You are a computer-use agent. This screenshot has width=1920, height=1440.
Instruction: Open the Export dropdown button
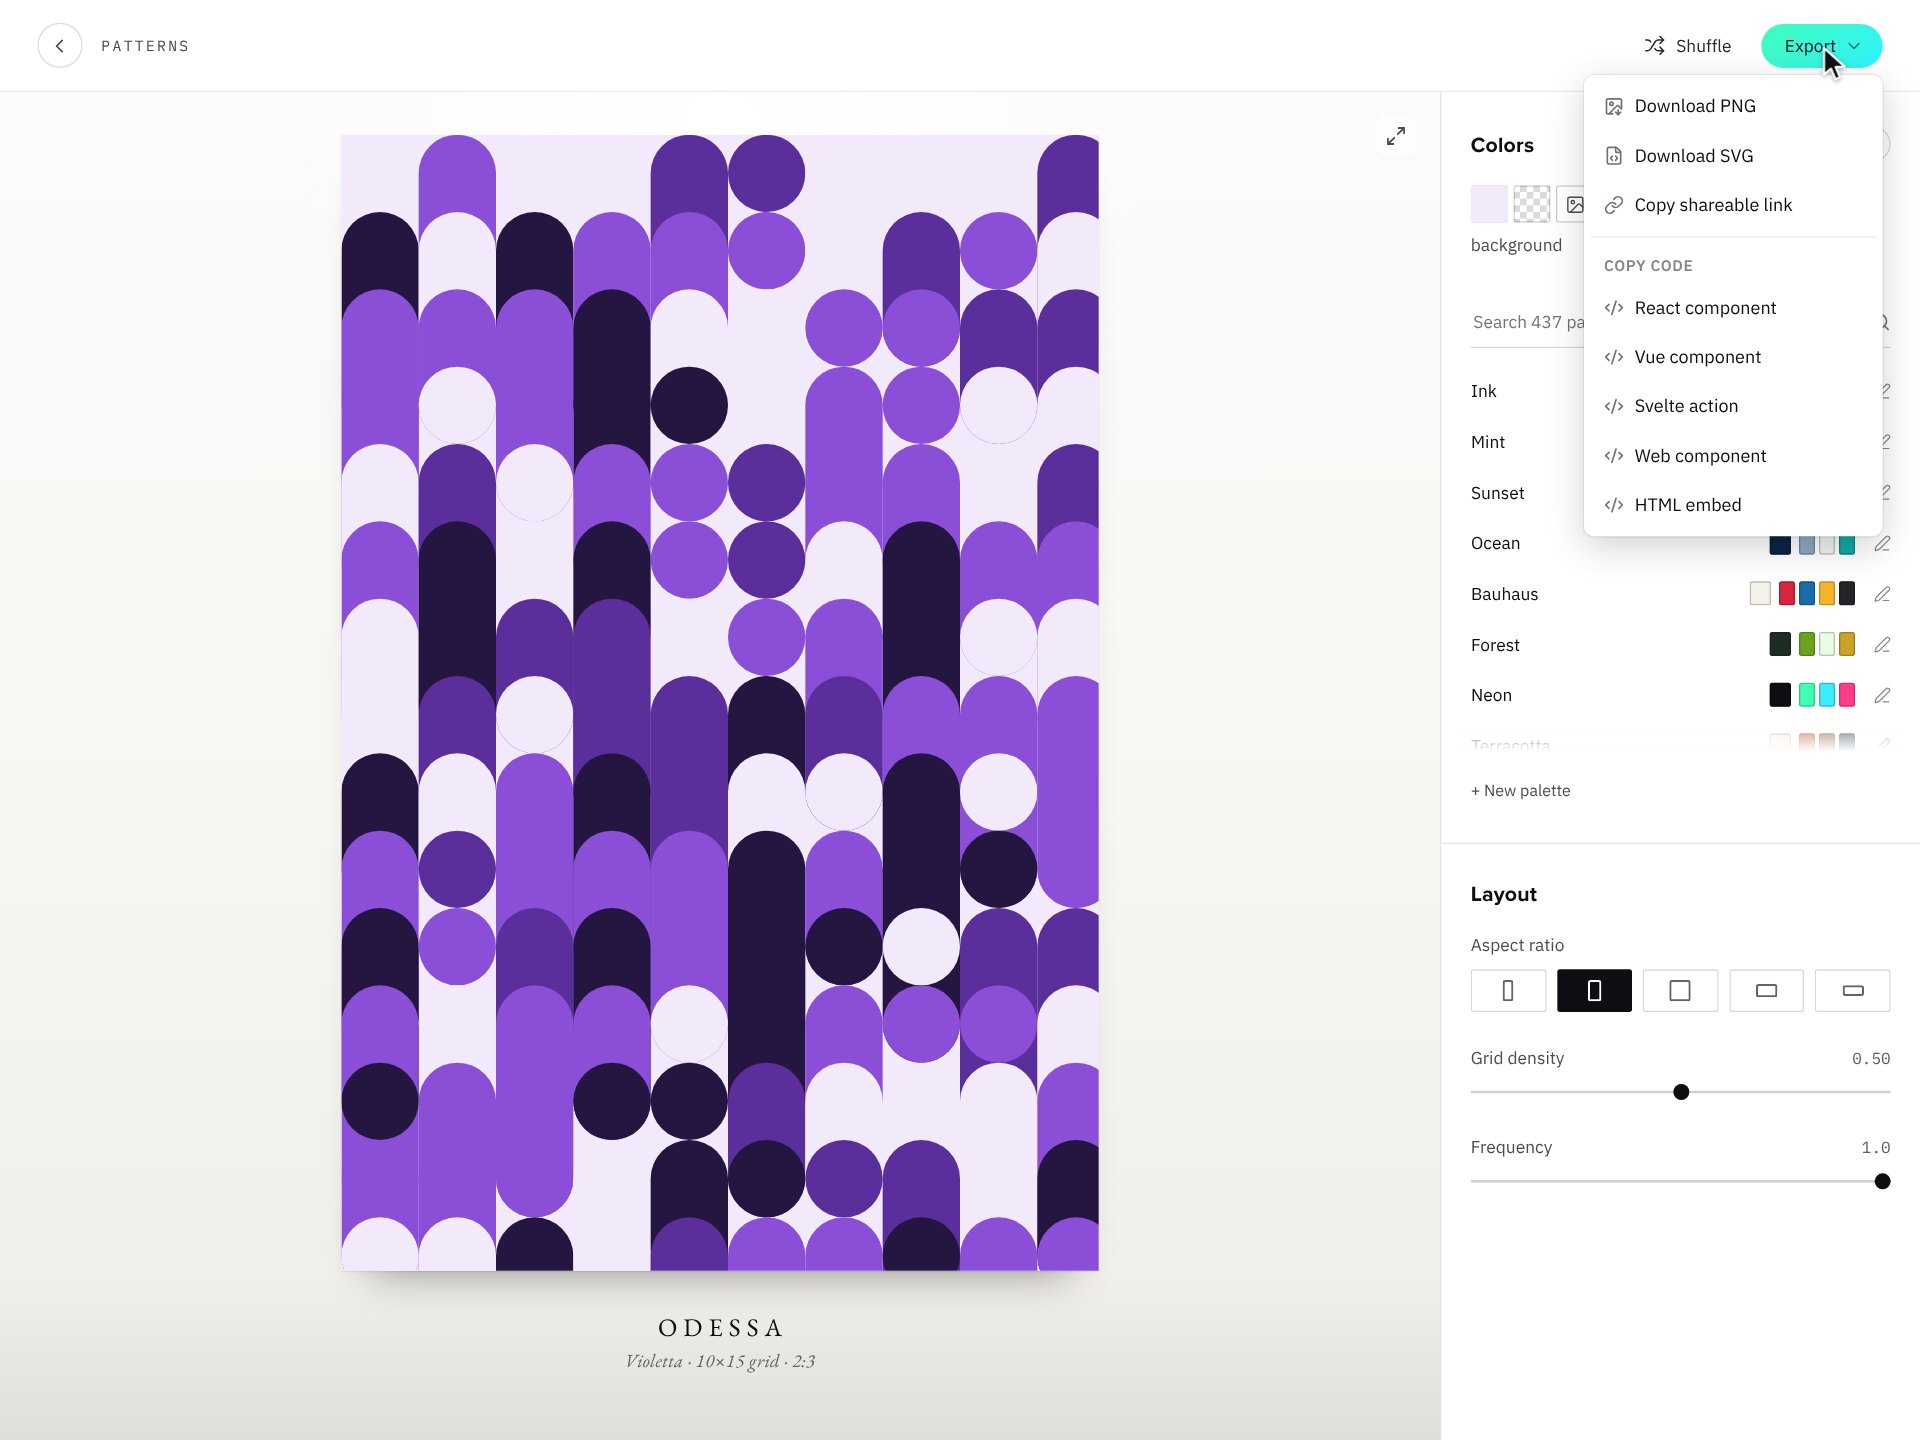tap(1821, 46)
